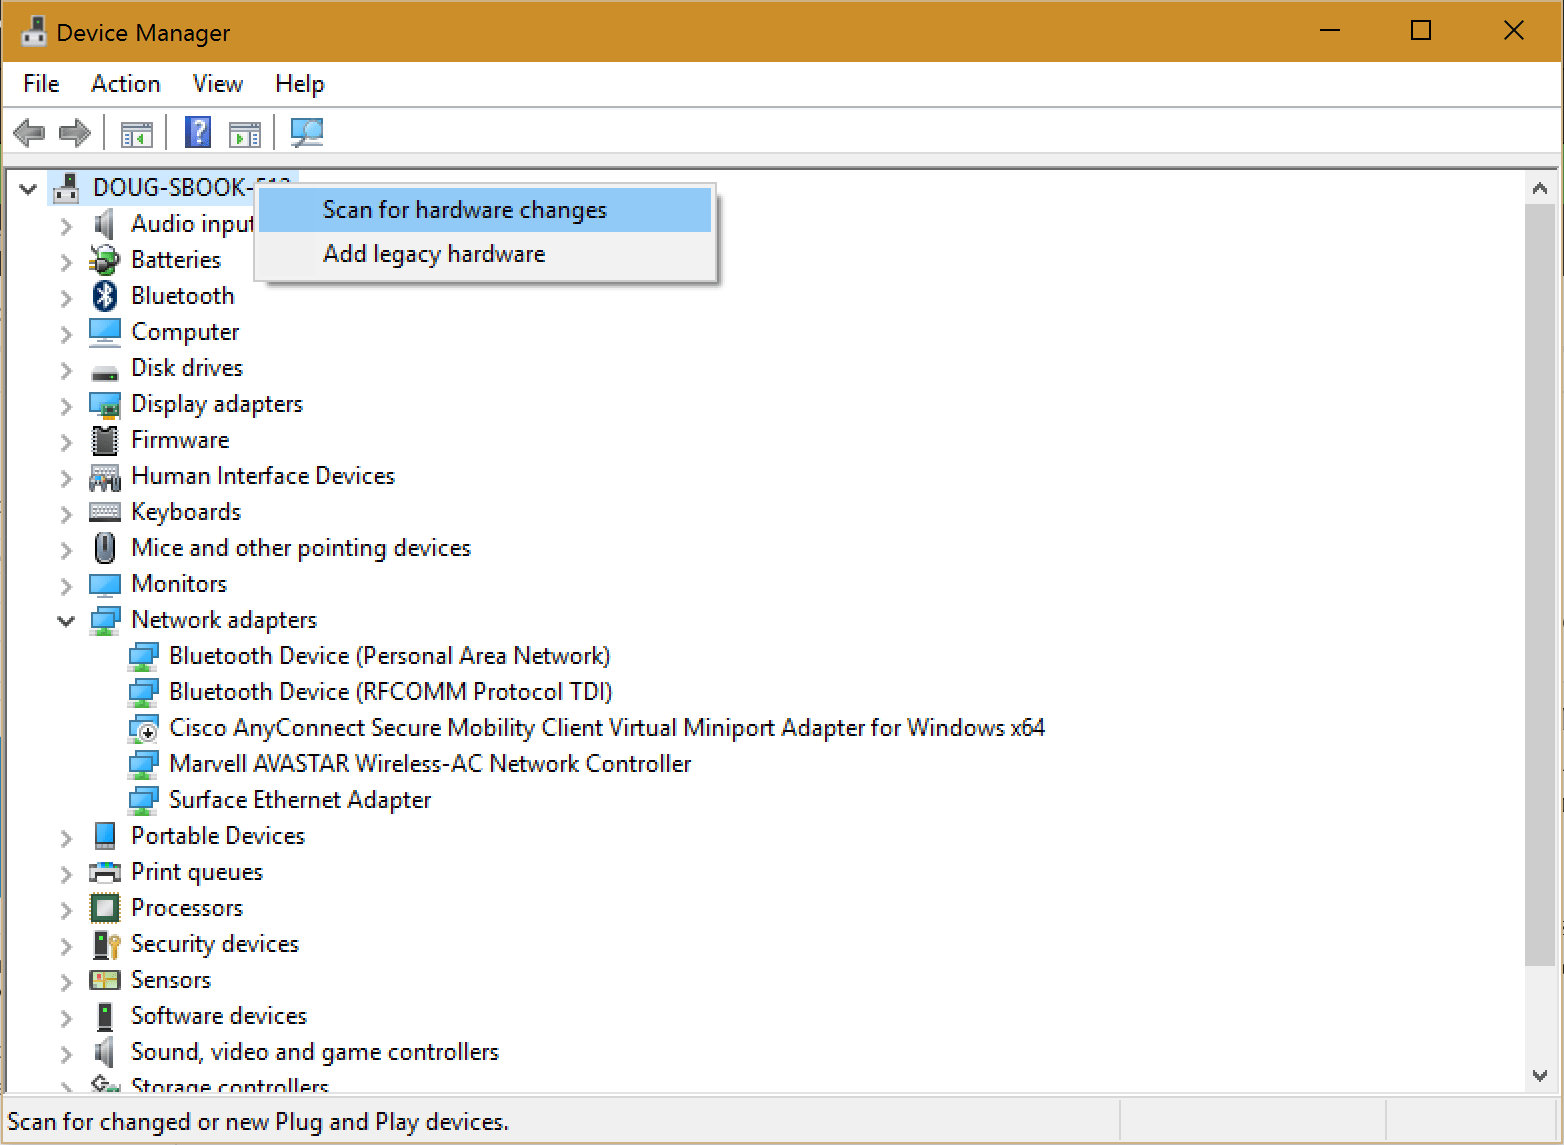1564x1145 pixels.
Task: Open the Action menu
Action: coord(125,84)
